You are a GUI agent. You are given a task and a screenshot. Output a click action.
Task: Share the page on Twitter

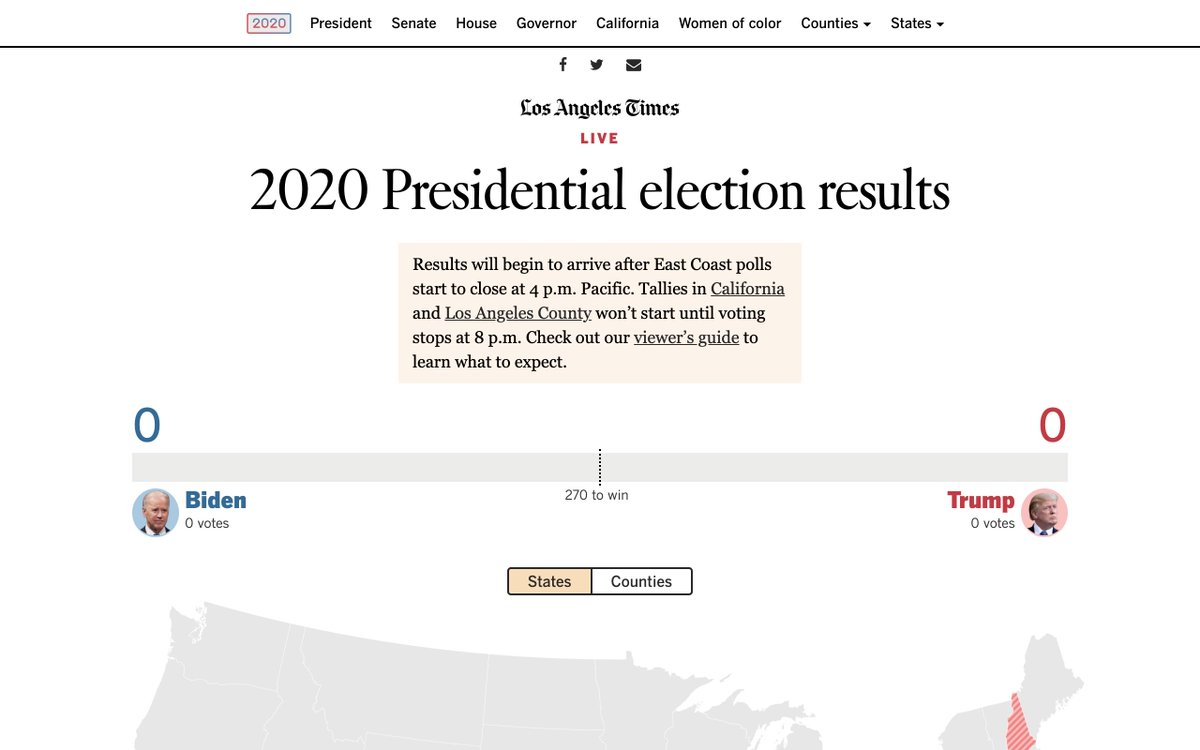(597, 65)
